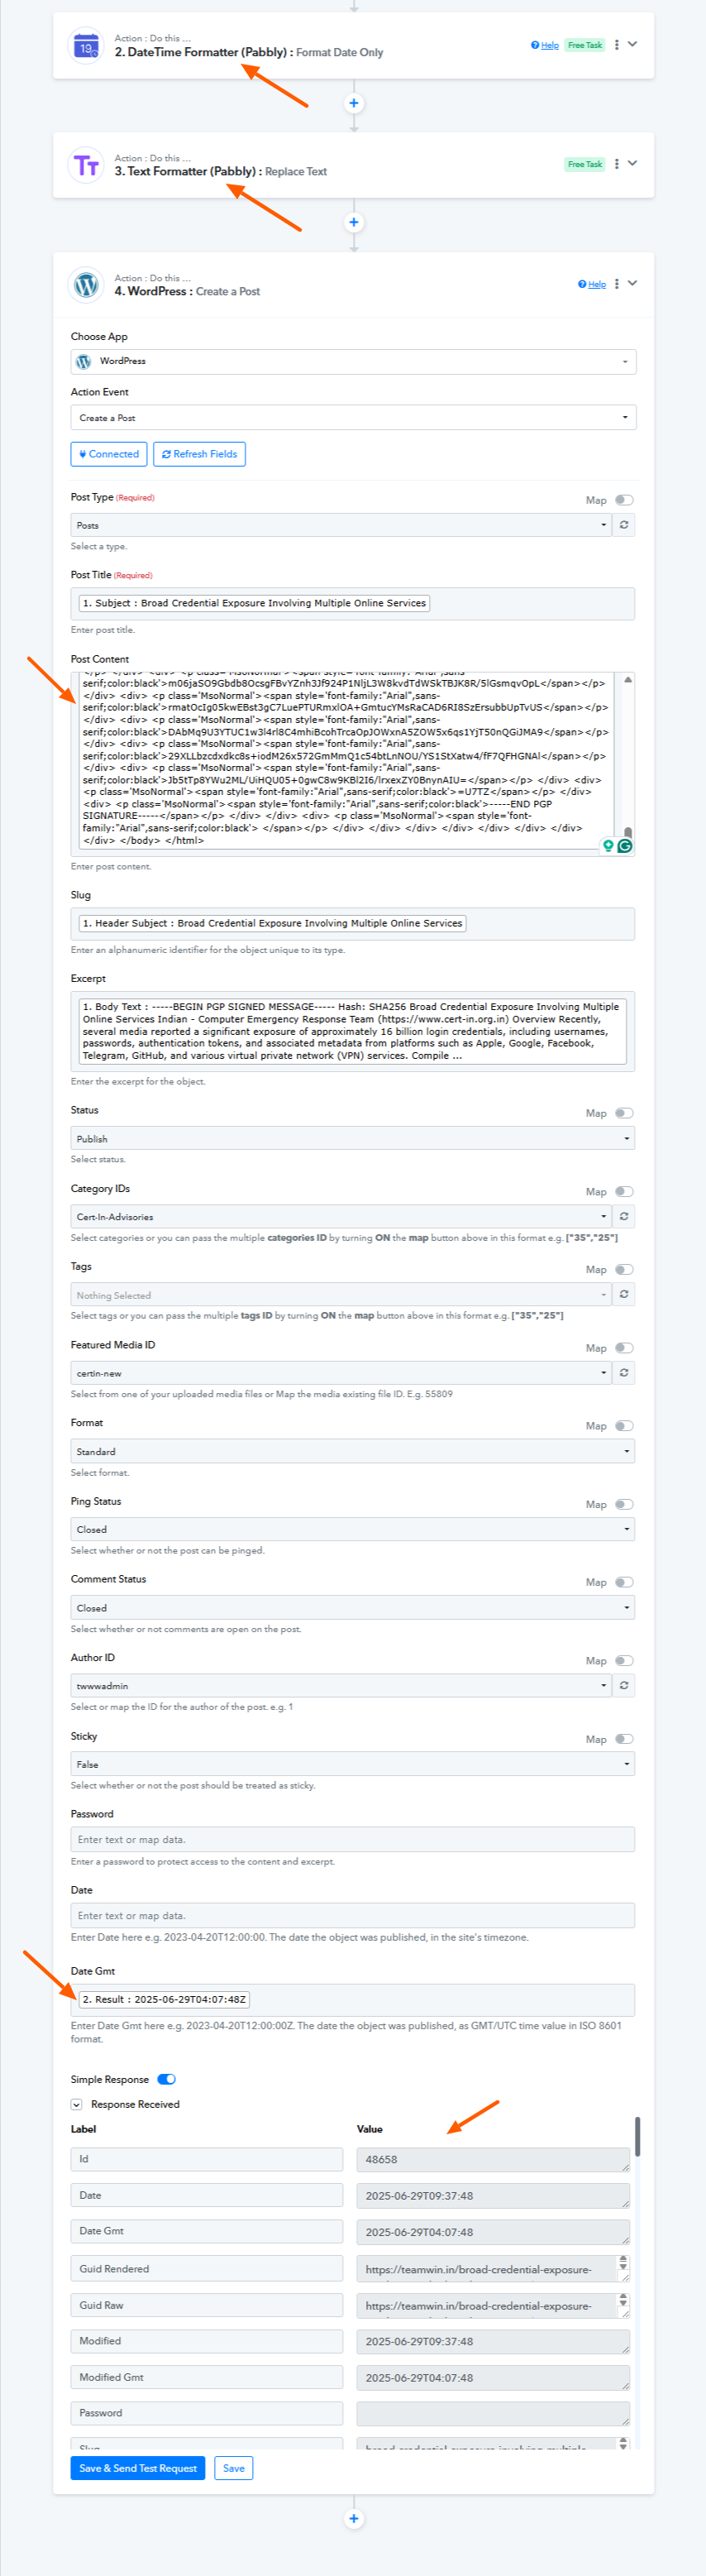This screenshot has height=2576, width=706.
Task: Click the WordPress logo in step 4
Action: click(x=86, y=285)
